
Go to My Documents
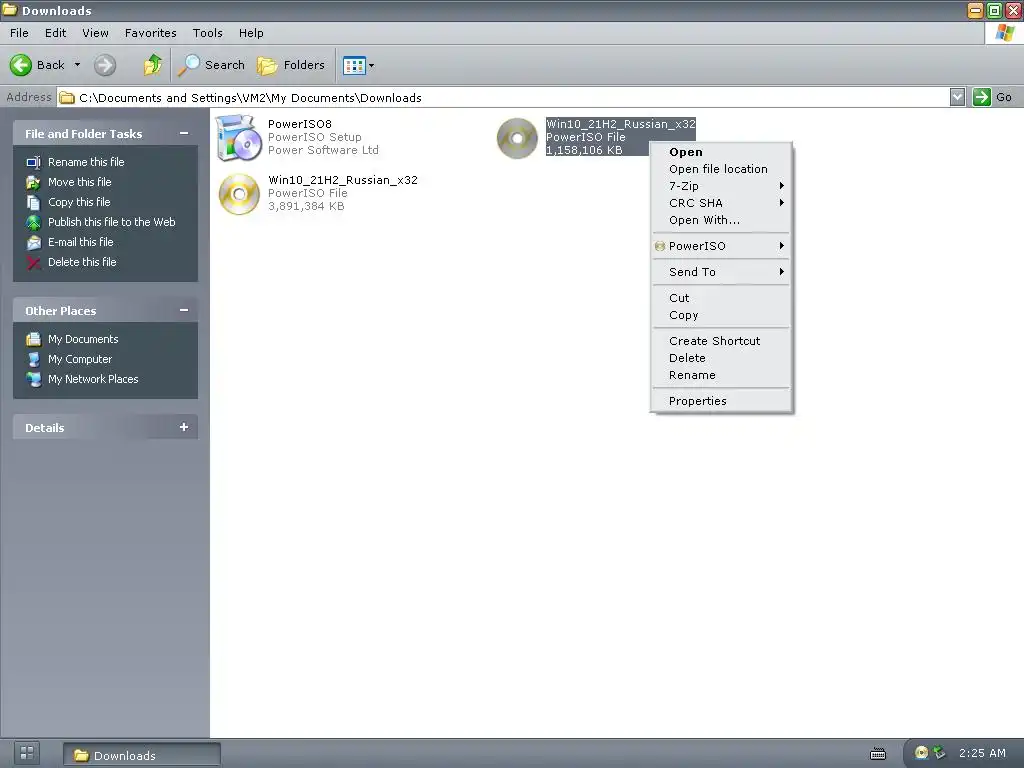point(83,339)
